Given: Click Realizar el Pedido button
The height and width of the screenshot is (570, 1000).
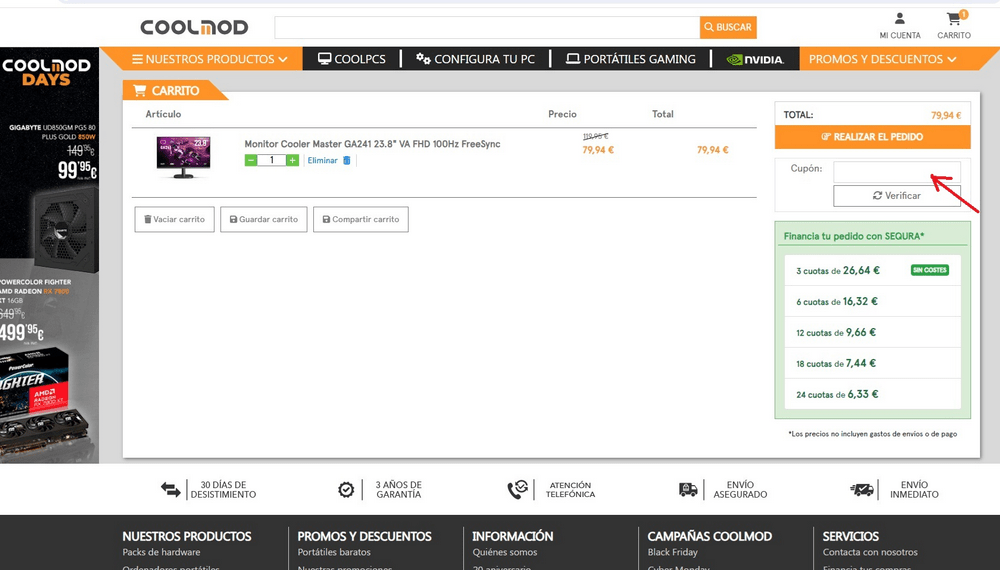Looking at the screenshot, I should coord(872,137).
